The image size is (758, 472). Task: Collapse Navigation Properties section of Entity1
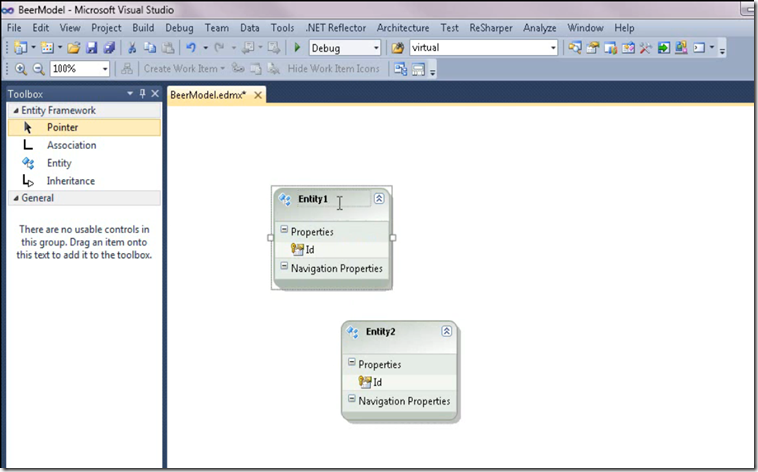coord(284,266)
